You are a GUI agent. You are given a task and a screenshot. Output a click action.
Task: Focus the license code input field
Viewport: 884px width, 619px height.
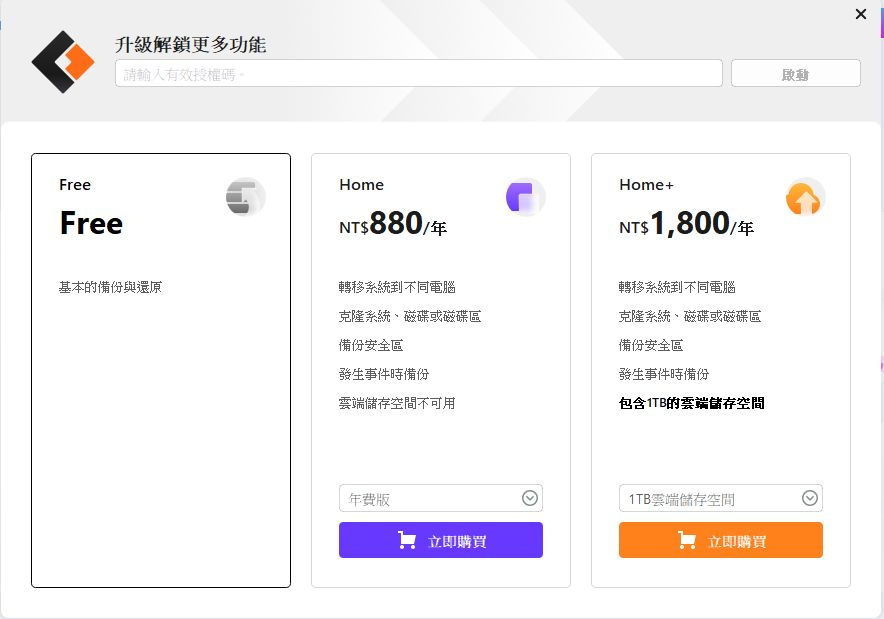[418, 73]
